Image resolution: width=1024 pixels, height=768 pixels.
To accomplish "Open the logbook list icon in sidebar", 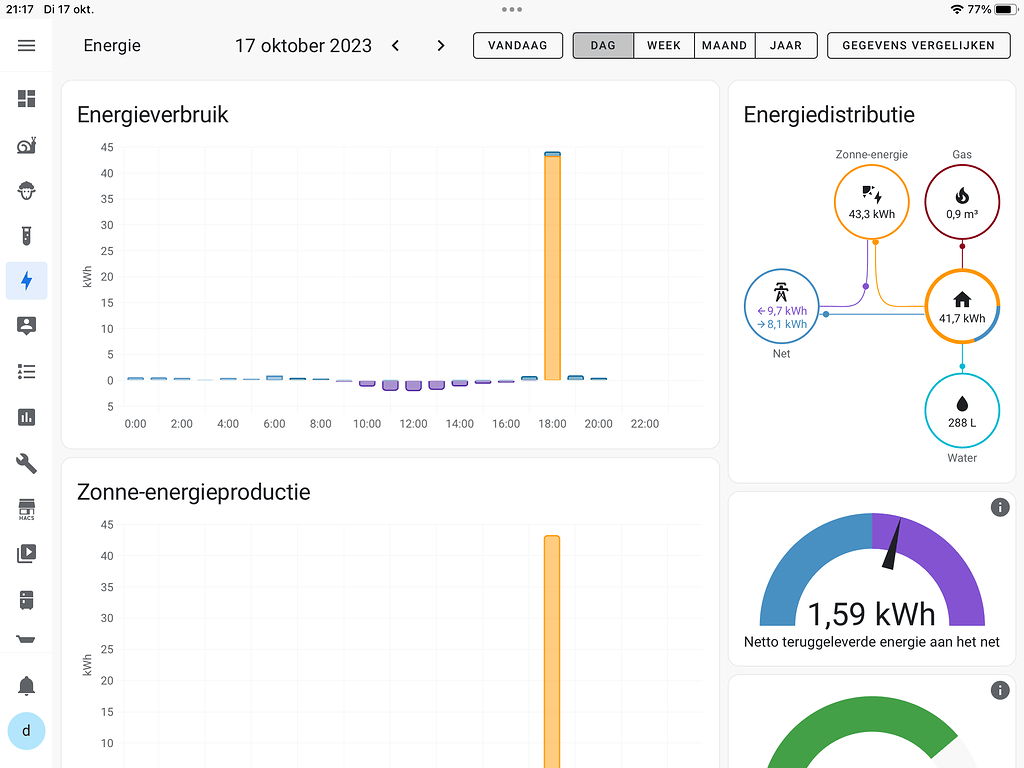I will (27, 372).
